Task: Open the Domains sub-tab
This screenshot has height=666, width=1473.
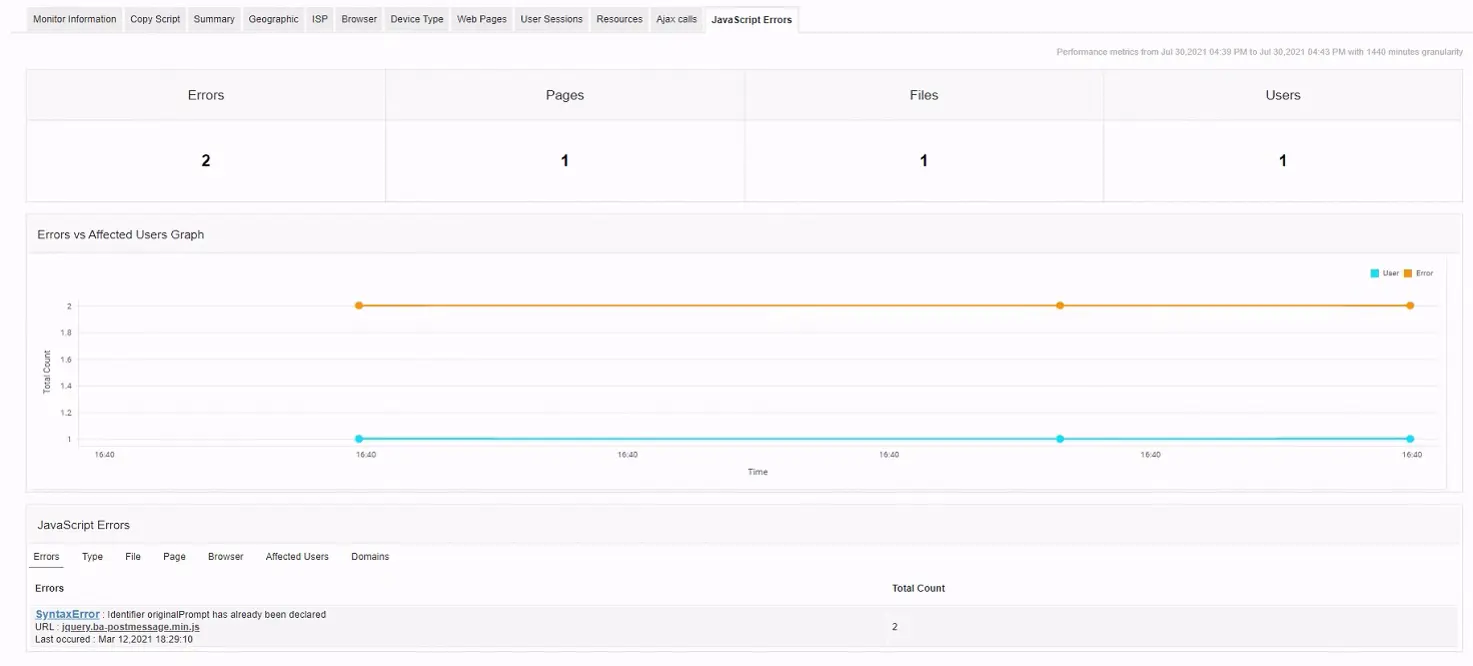Action: (370, 556)
